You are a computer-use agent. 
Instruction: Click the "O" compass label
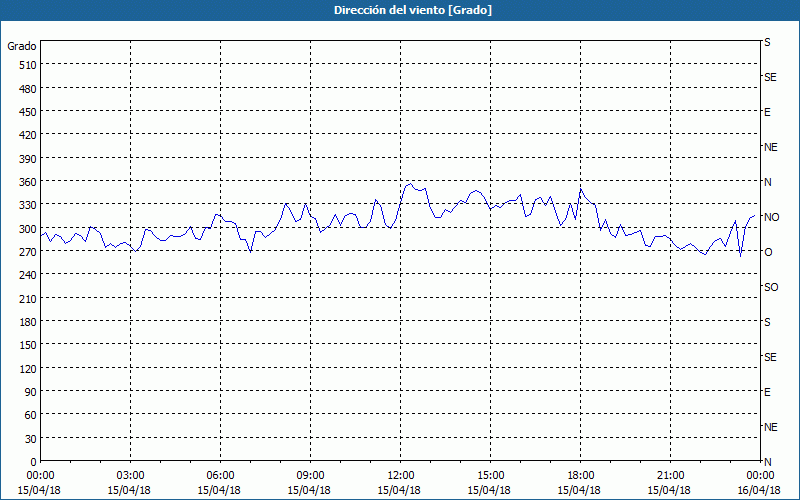(768, 252)
